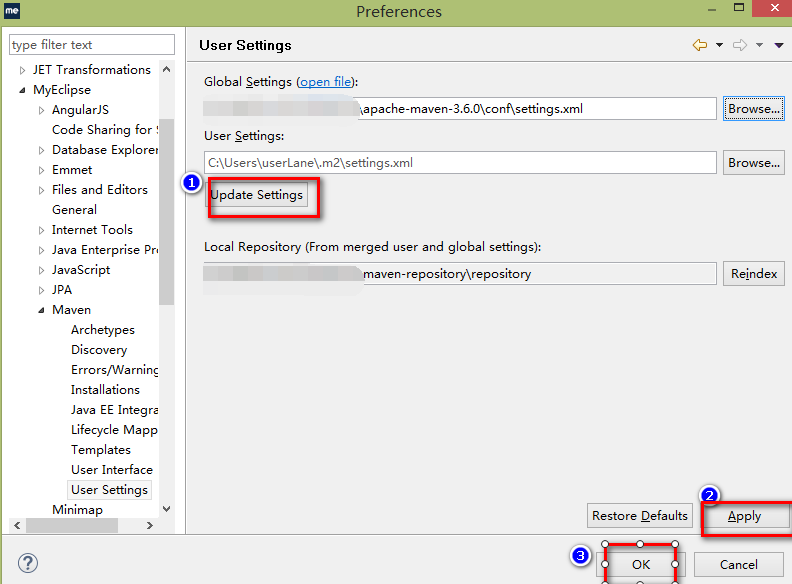
Task: Select Minimap preference page
Action: tap(77, 510)
